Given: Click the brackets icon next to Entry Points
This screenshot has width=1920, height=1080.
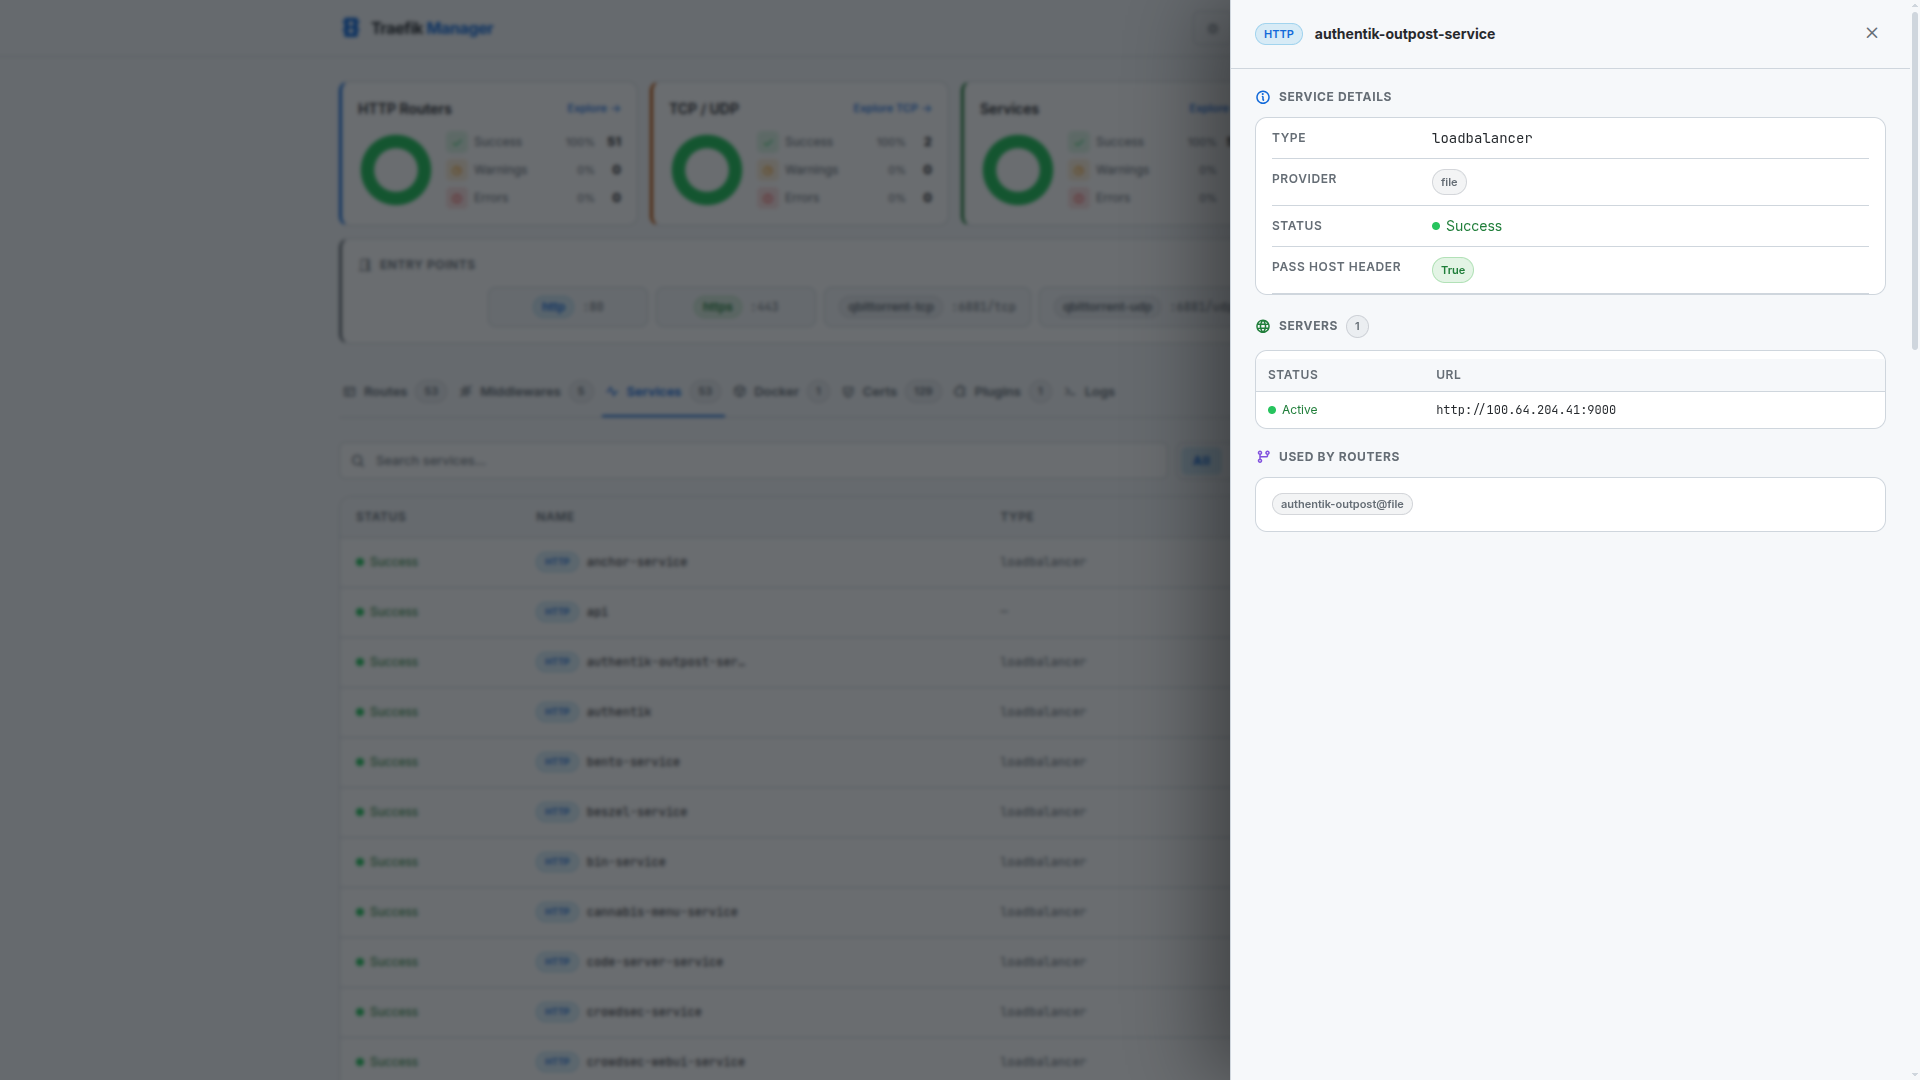Looking at the screenshot, I should [x=364, y=264].
